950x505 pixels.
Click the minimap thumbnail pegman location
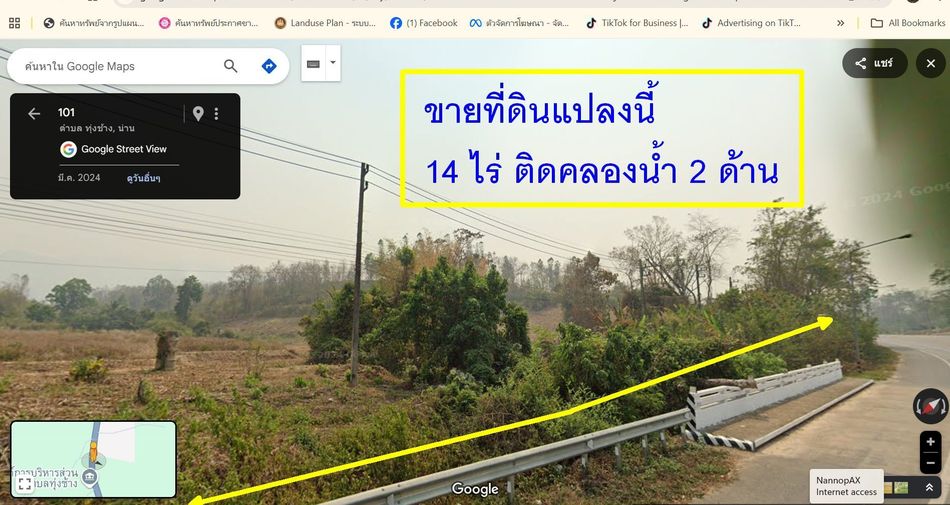click(x=93, y=452)
